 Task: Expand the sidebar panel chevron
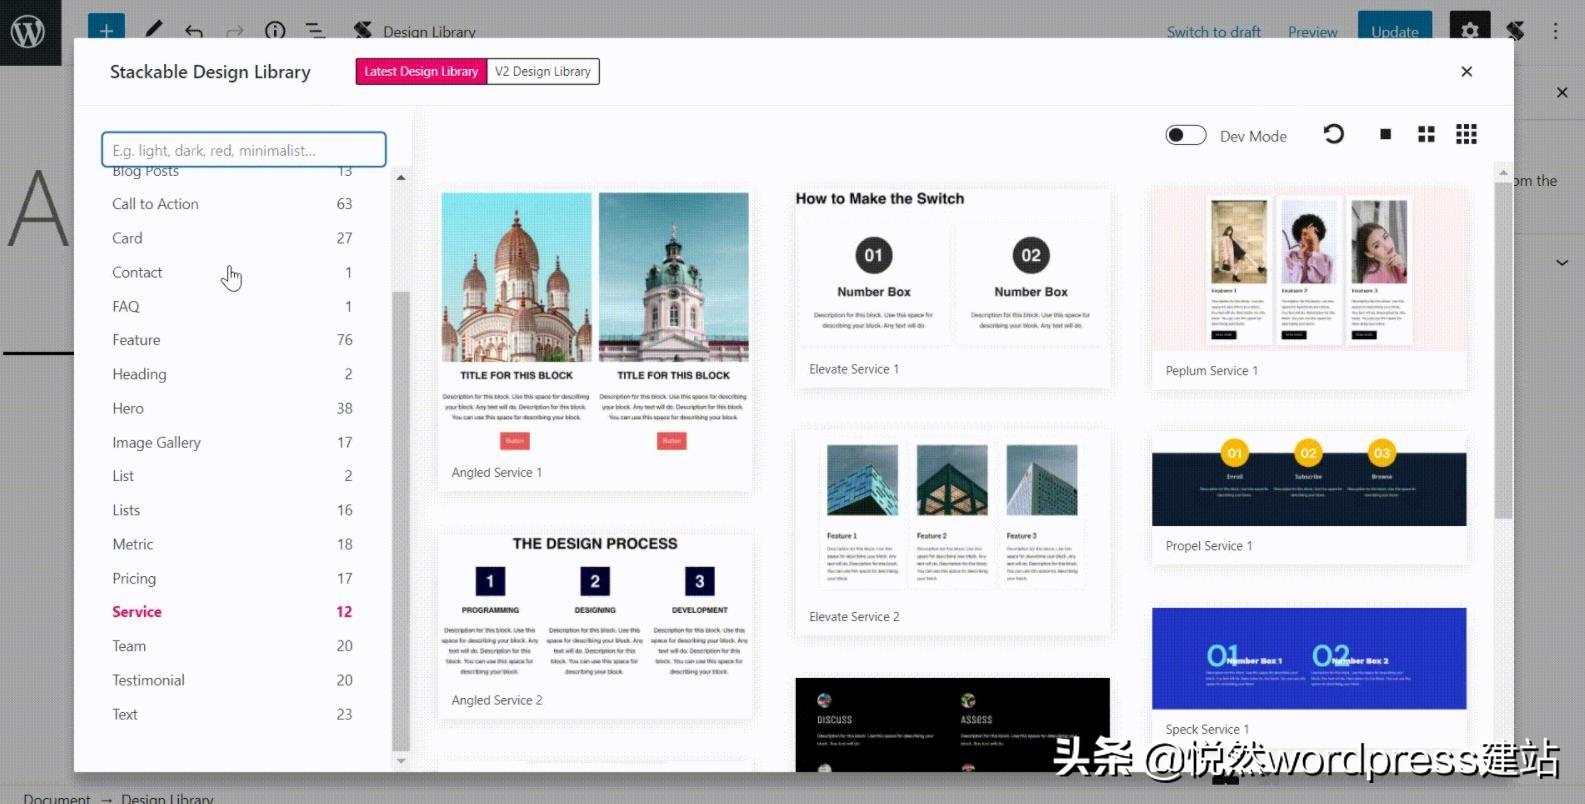[x=1562, y=262]
